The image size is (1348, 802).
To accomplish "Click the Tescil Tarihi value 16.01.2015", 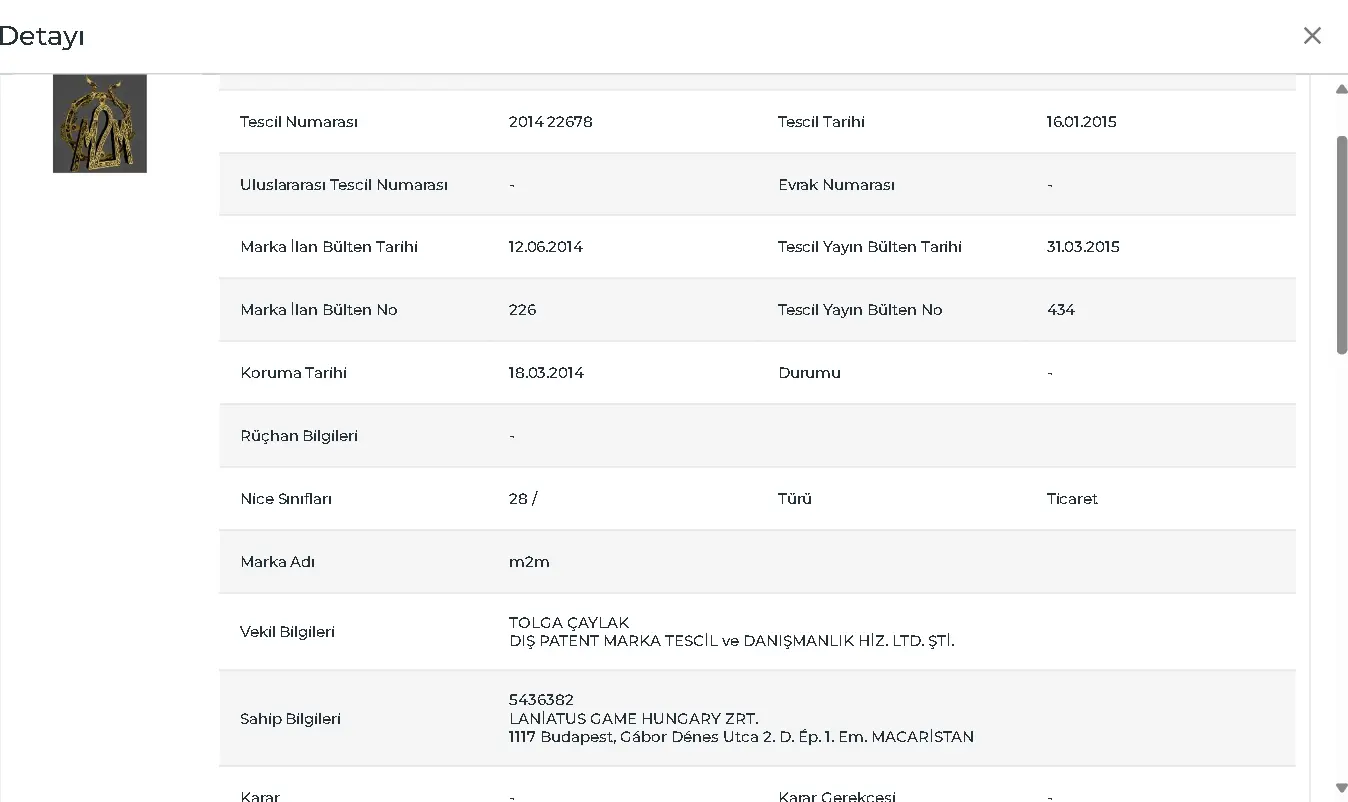I will 1081,122.
